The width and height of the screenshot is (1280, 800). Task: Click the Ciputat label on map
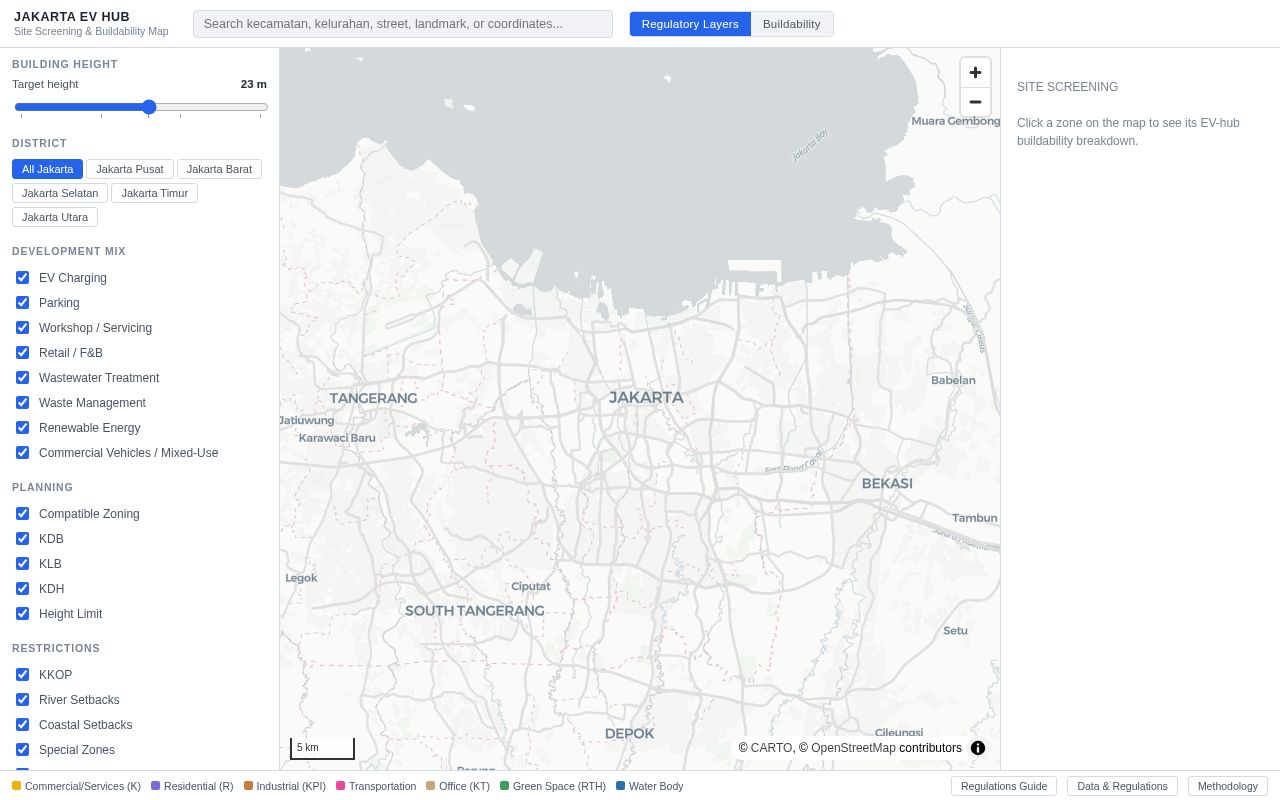point(531,586)
